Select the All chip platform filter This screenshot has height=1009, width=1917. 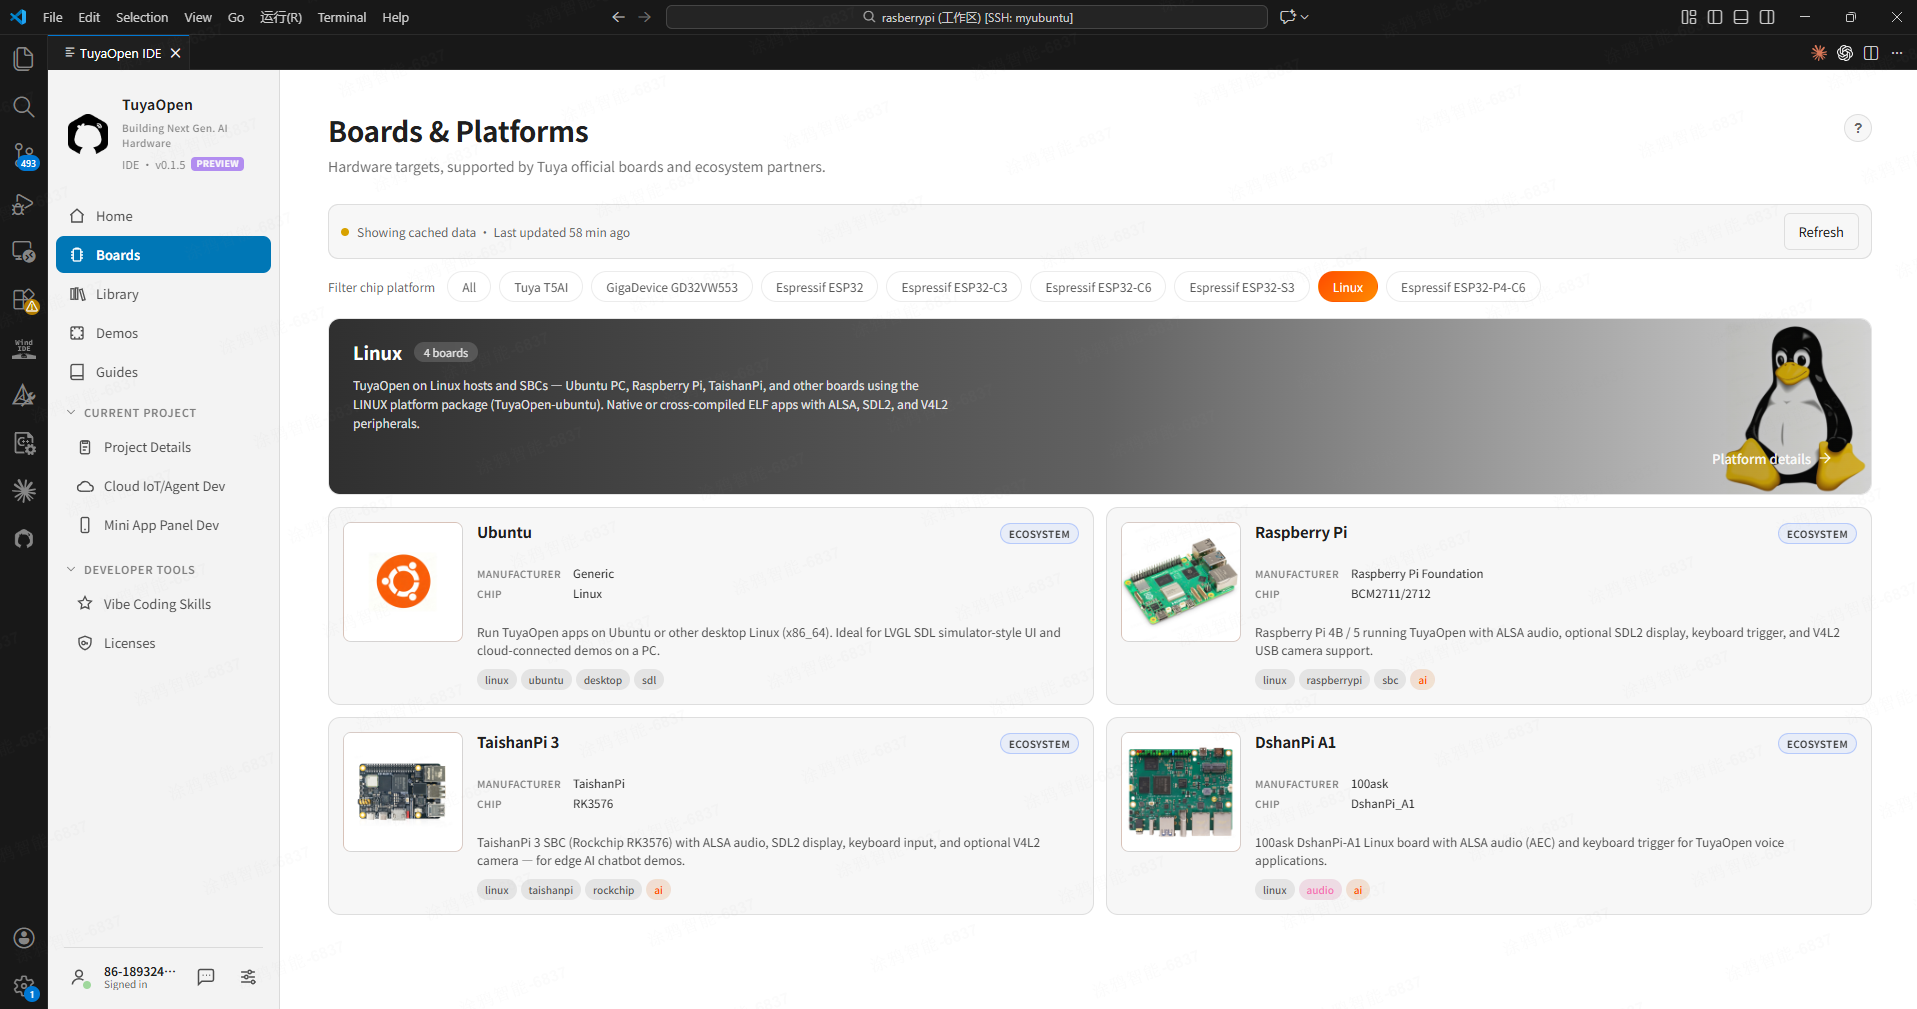469,287
